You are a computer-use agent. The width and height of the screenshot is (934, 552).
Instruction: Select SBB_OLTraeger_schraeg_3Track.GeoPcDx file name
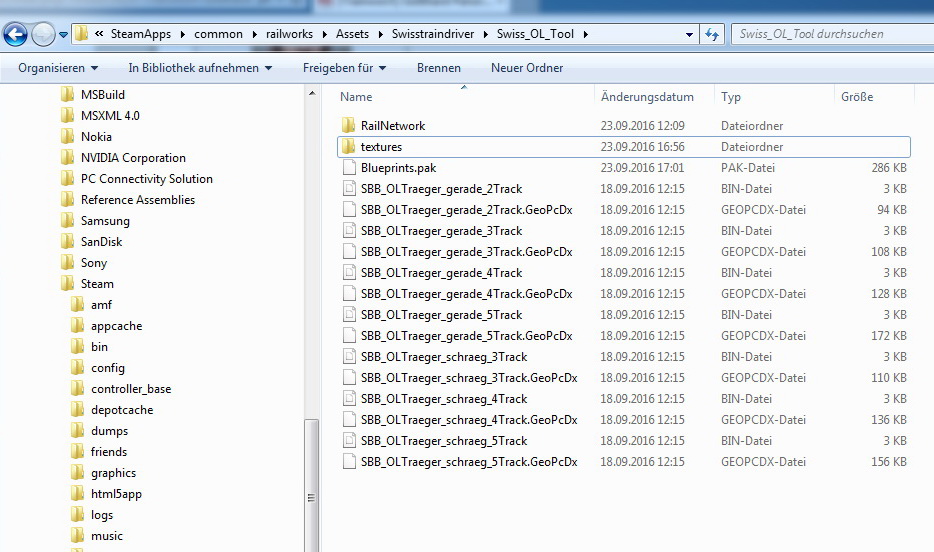469,378
